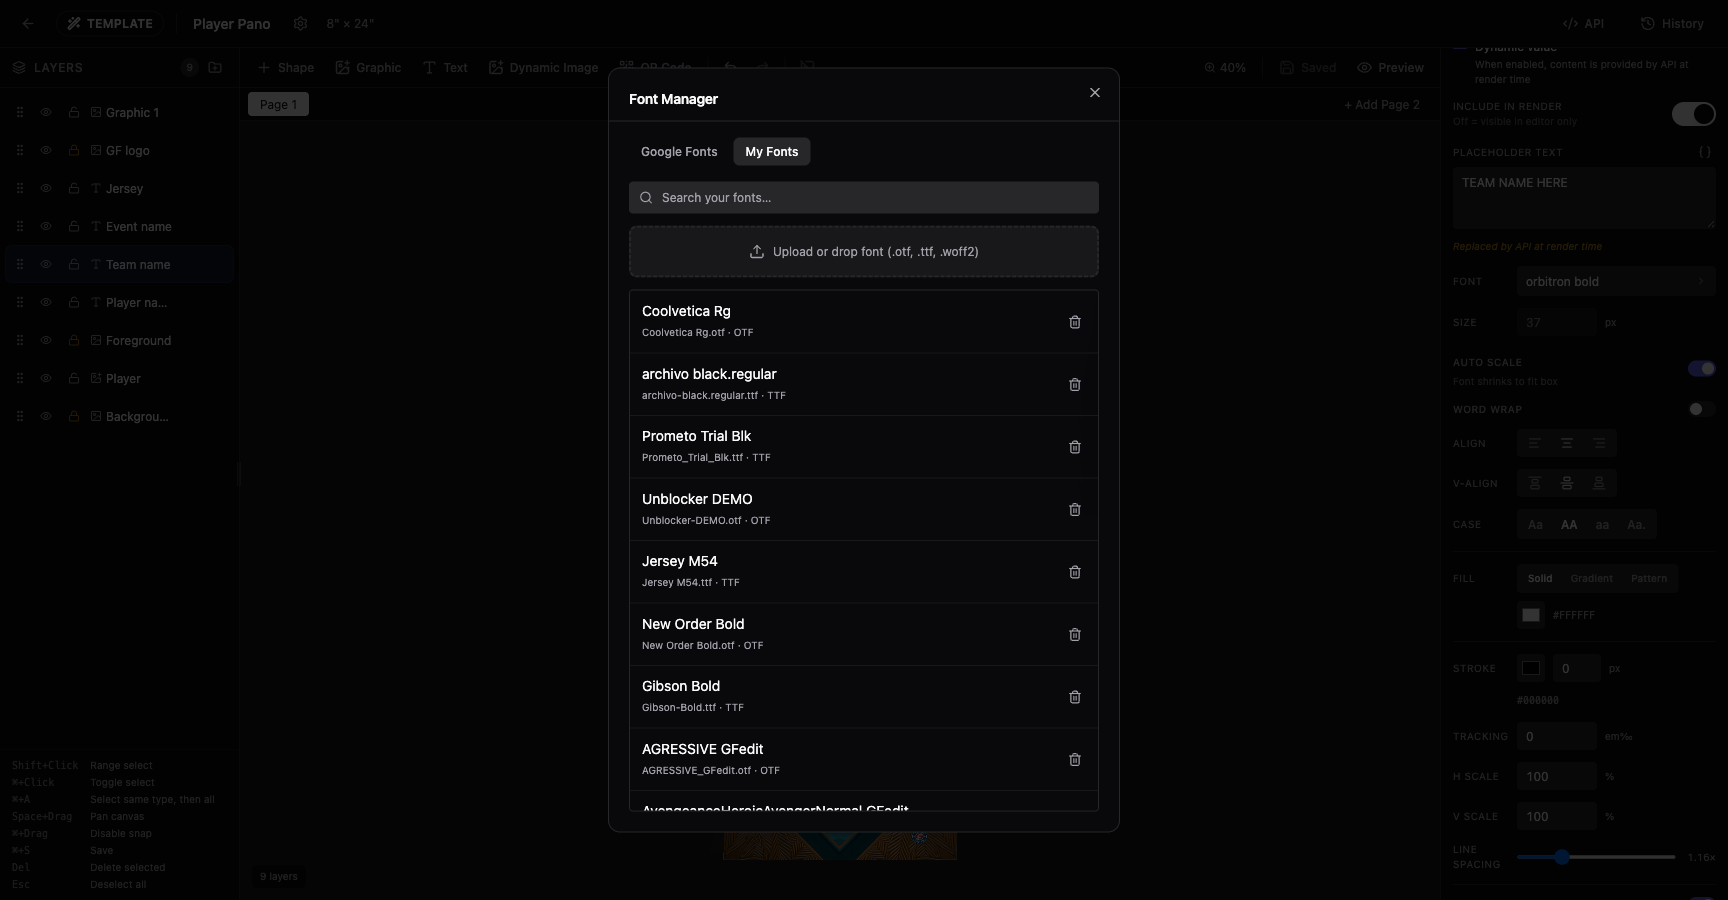Delete the Prometo Trial Blk font
This screenshot has width=1728, height=900.
click(x=1075, y=447)
